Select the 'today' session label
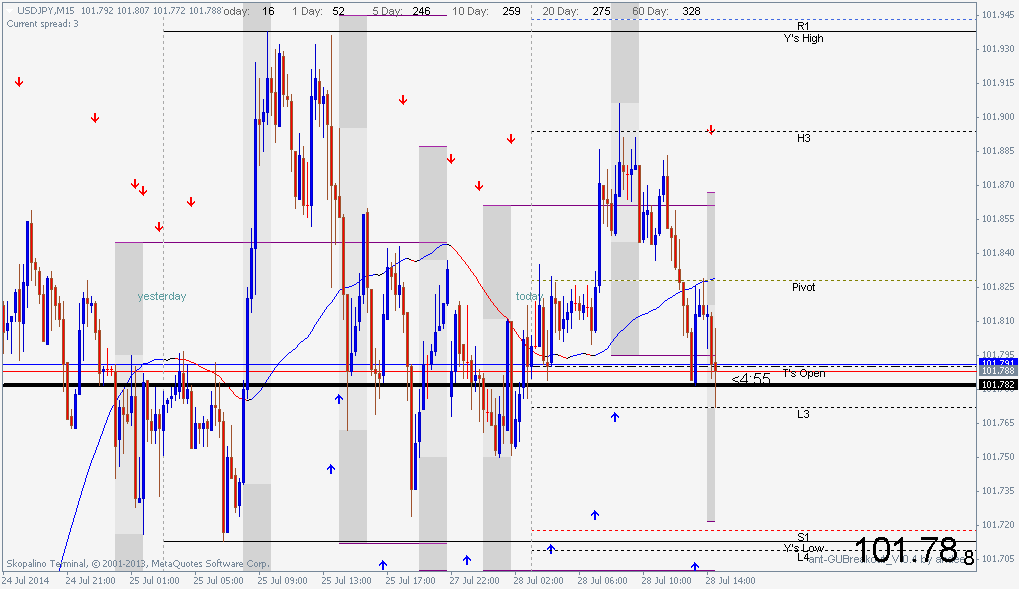The width and height of the screenshot is (1019, 589). tap(530, 297)
